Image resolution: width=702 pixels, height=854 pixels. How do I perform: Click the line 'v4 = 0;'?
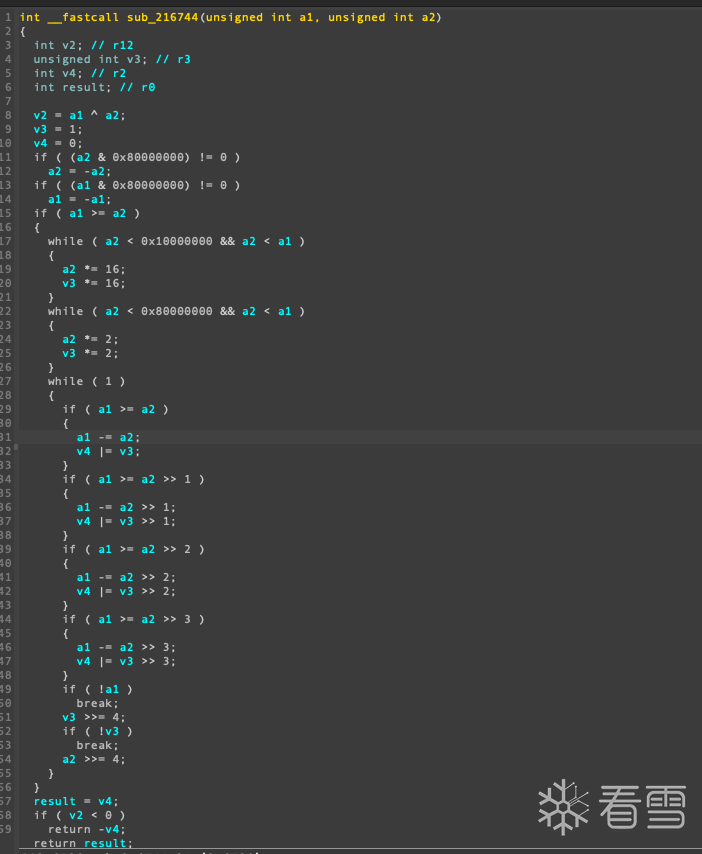(58, 143)
